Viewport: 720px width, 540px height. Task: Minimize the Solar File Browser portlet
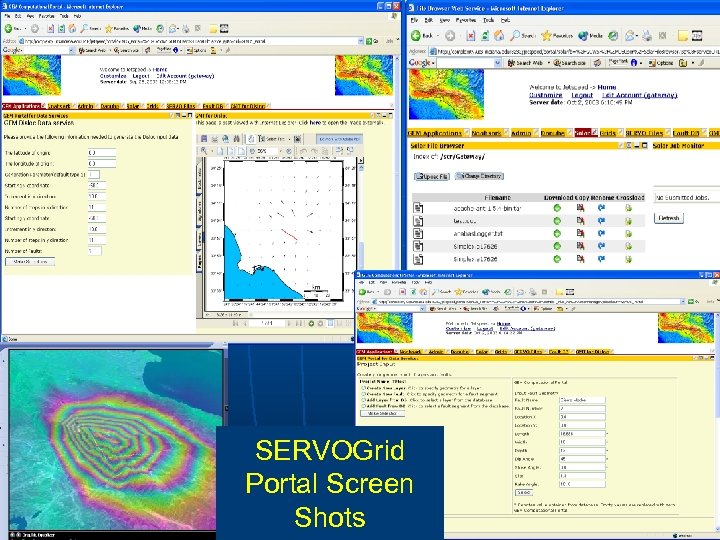pyautogui.click(x=637, y=146)
